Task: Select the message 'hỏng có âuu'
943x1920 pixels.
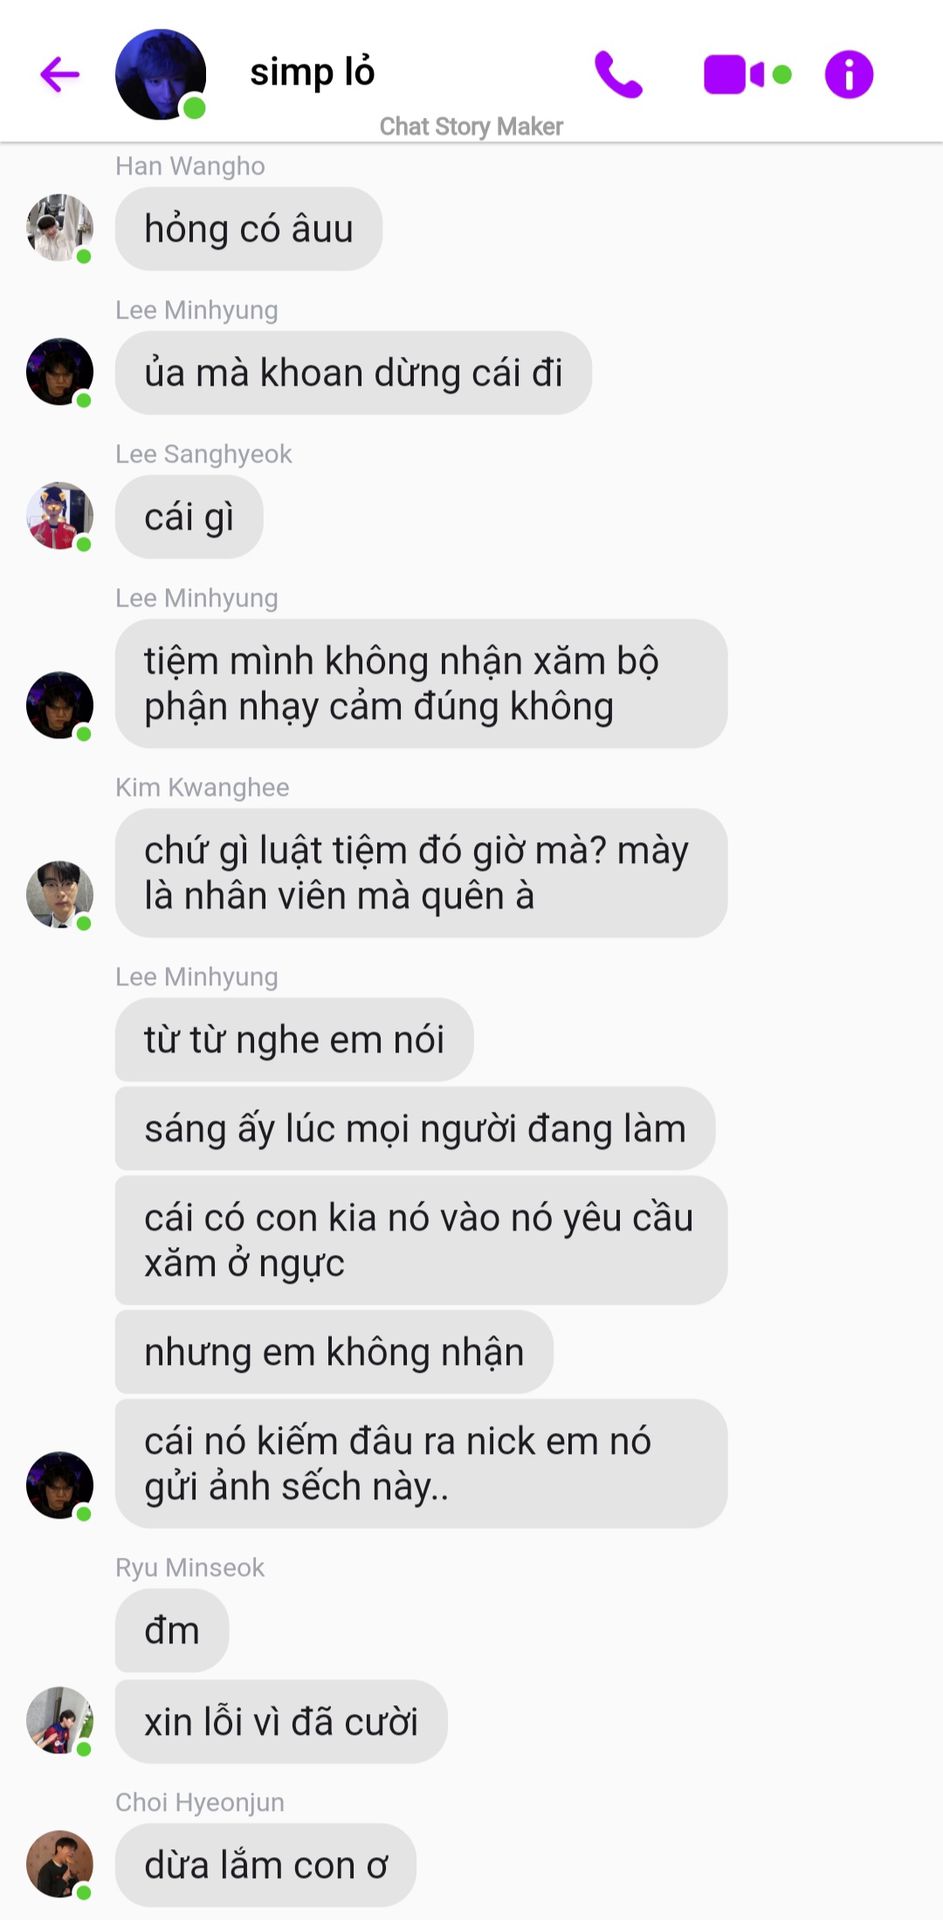Action: (249, 229)
